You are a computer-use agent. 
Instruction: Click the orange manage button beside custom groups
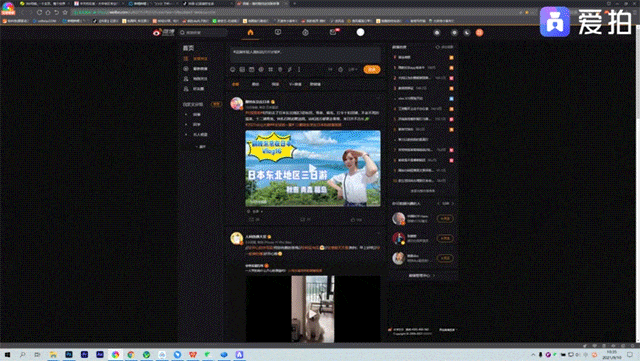tap(216, 104)
